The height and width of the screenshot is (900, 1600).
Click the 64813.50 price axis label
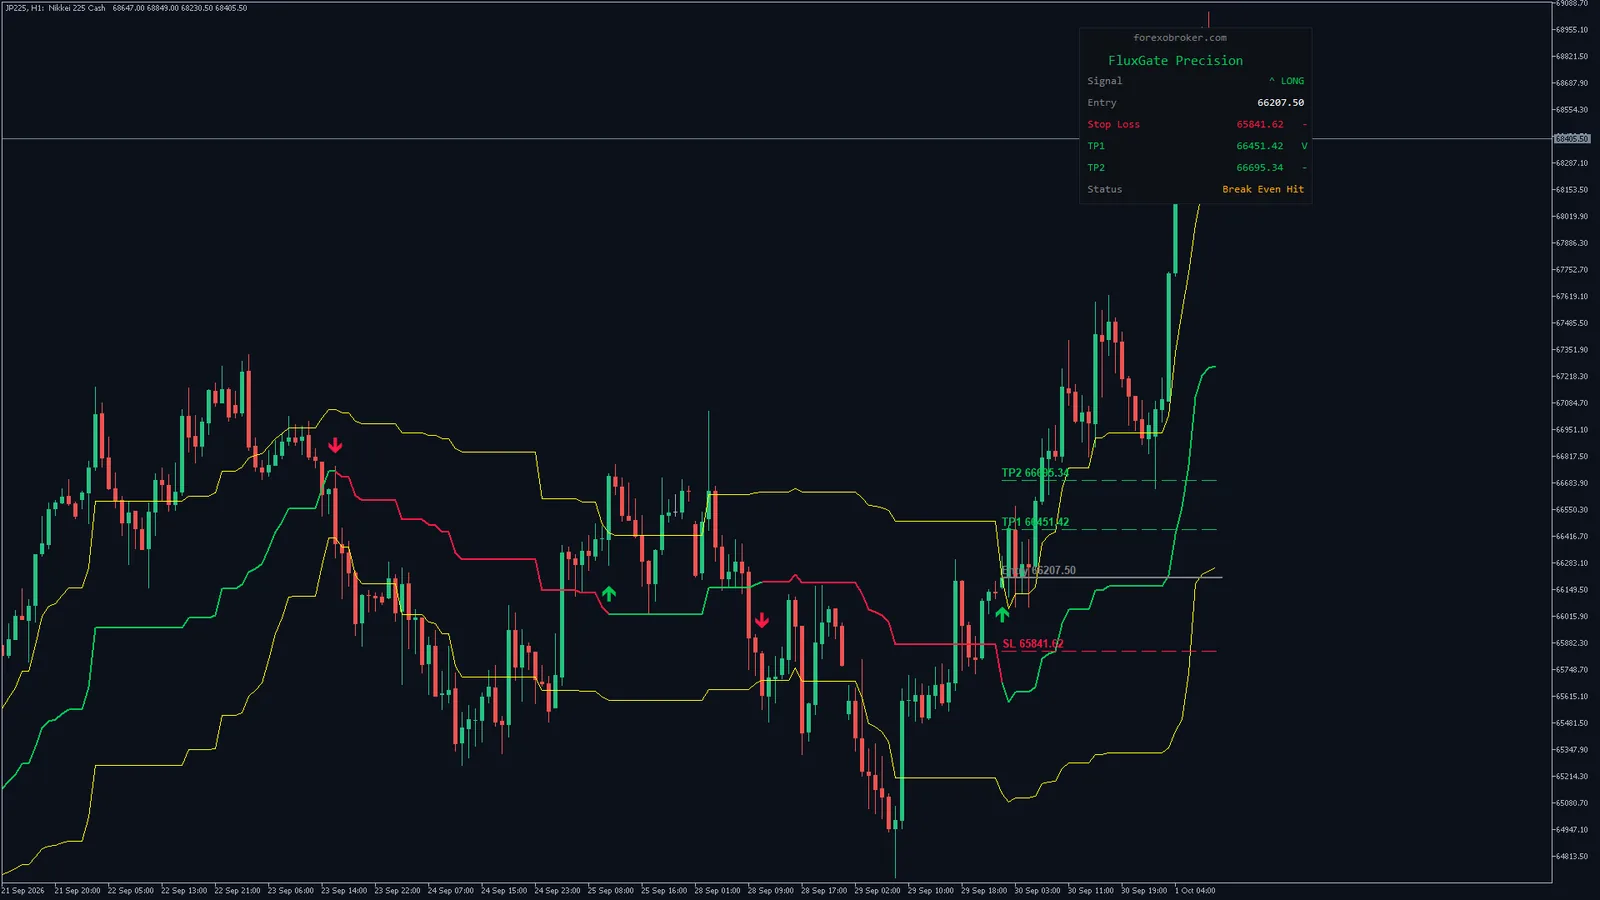pos(1571,857)
